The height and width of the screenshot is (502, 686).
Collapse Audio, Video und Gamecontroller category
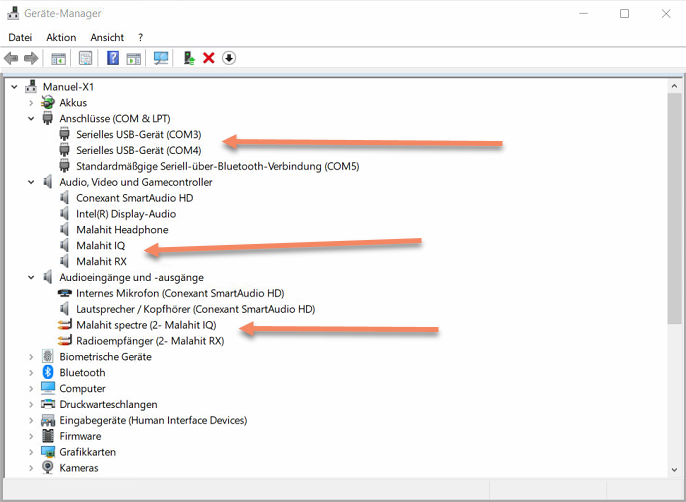(x=31, y=182)
